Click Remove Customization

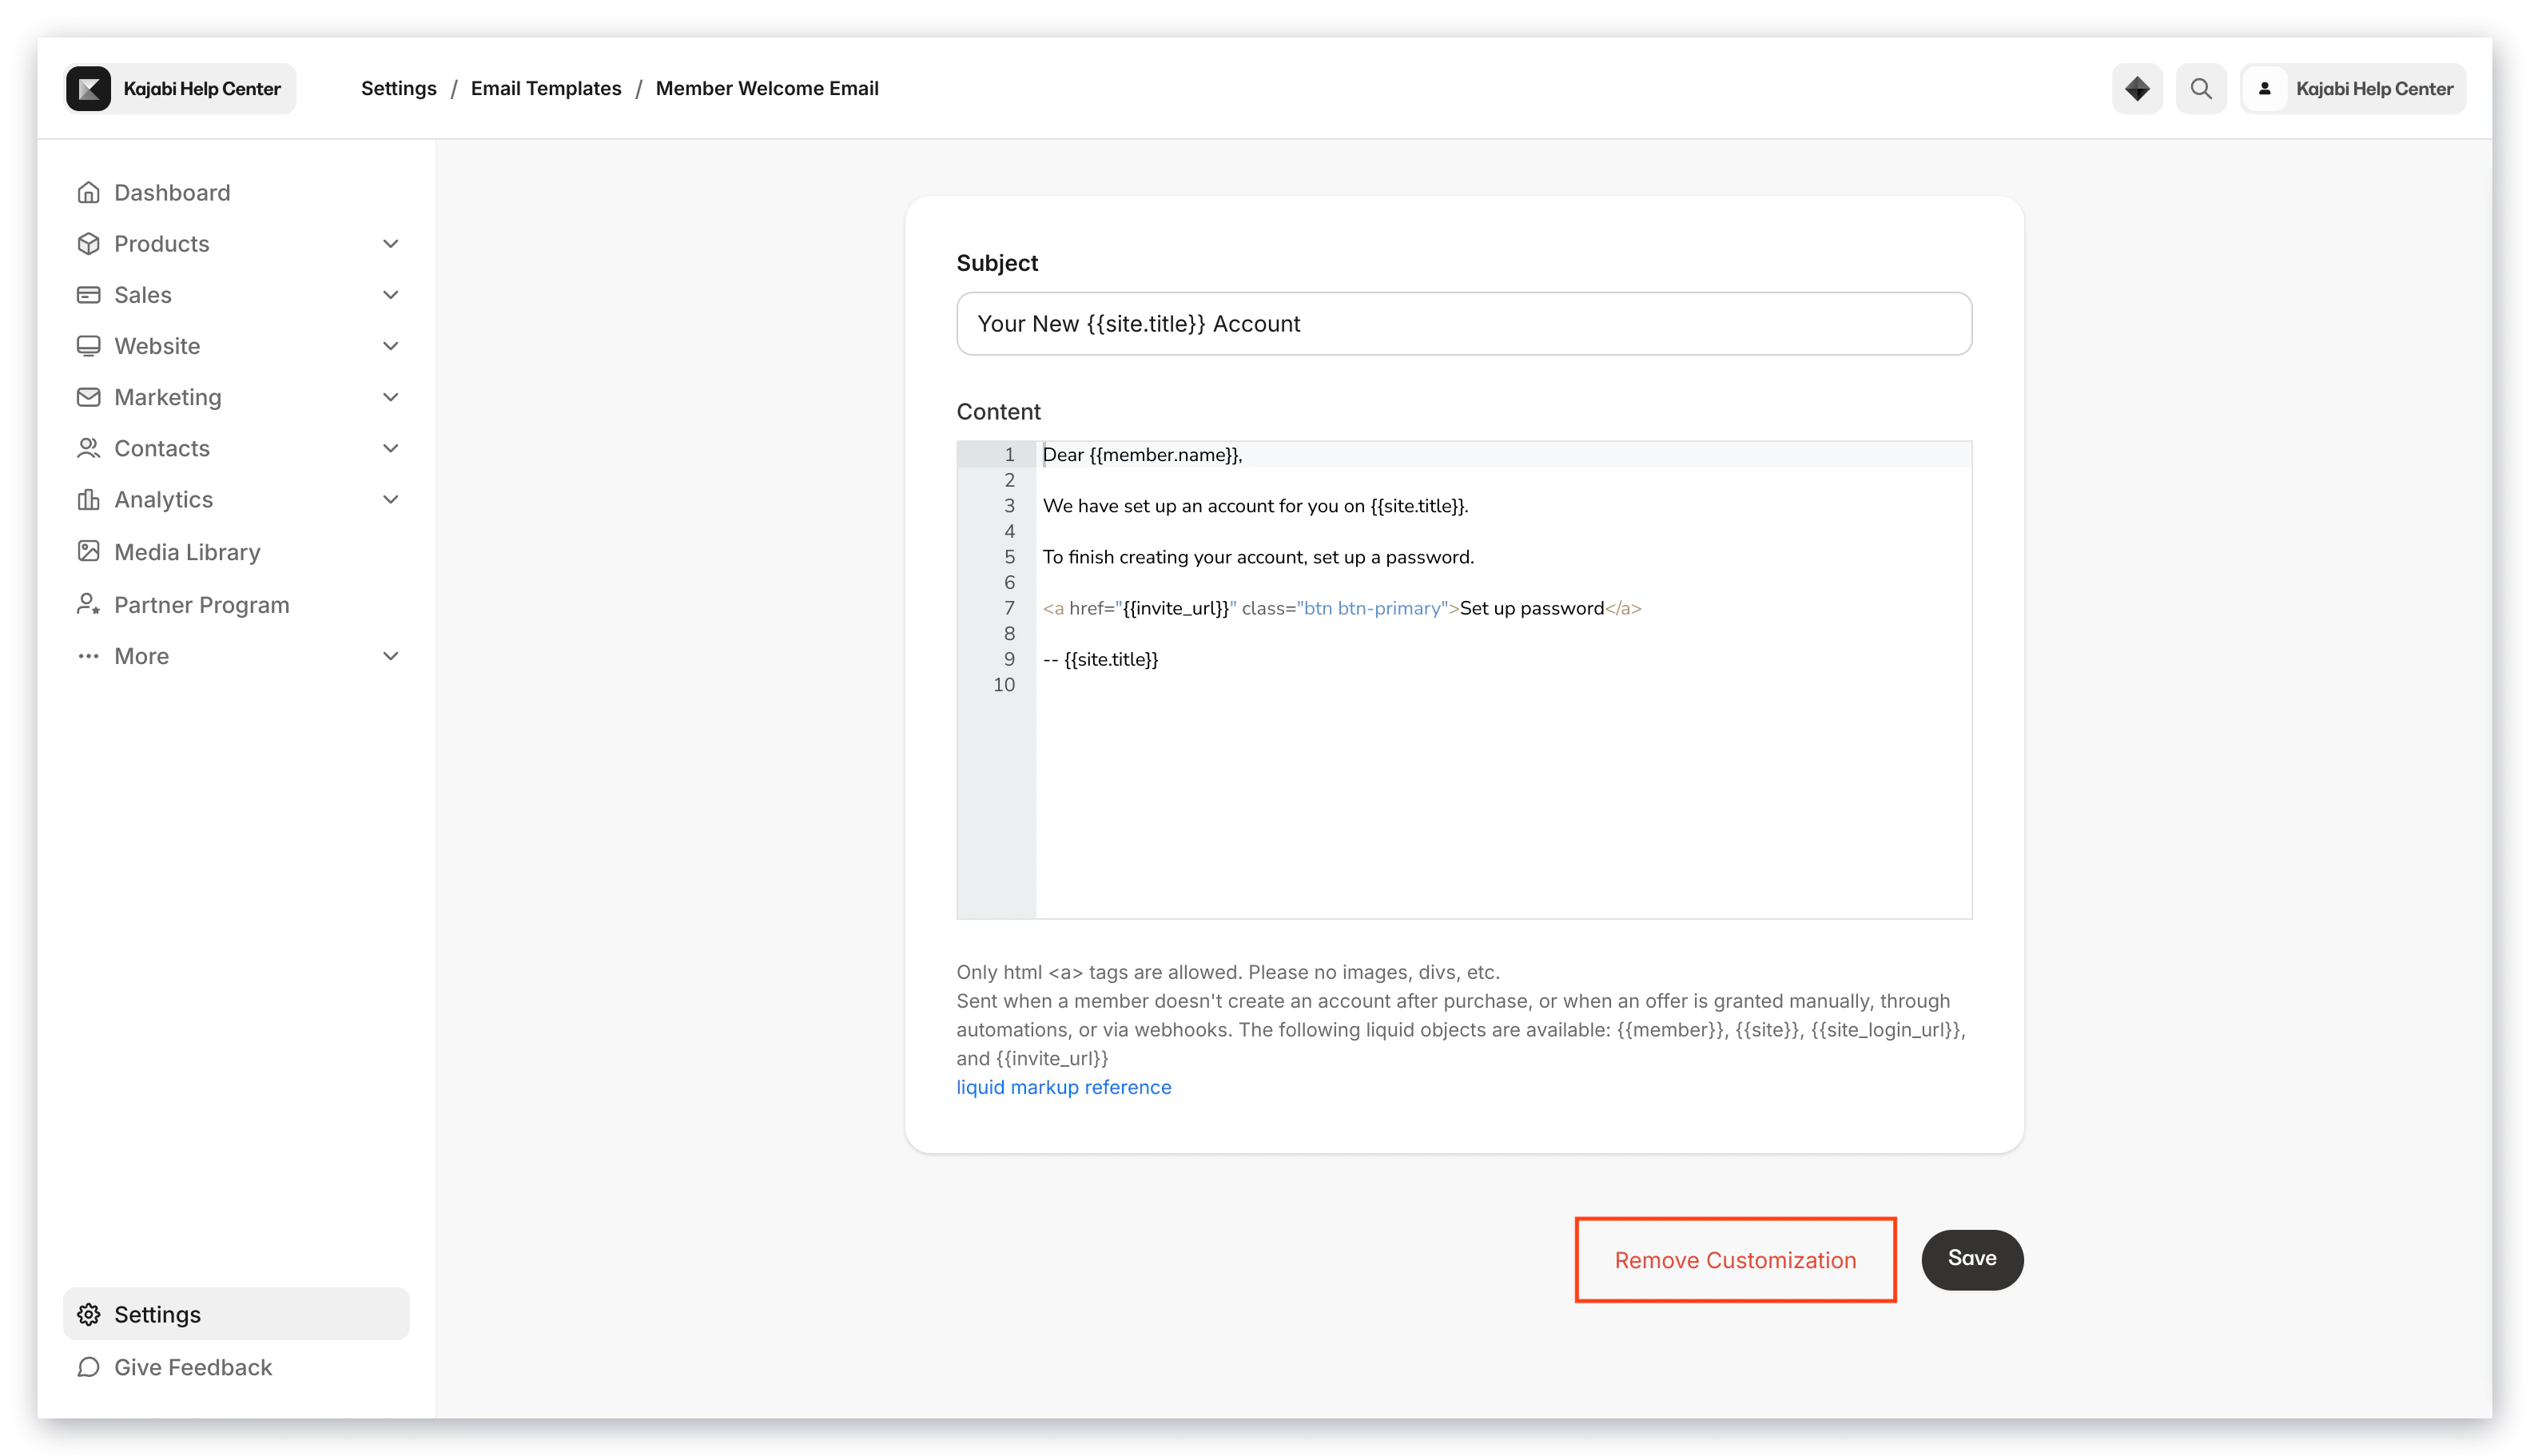1734,1259
